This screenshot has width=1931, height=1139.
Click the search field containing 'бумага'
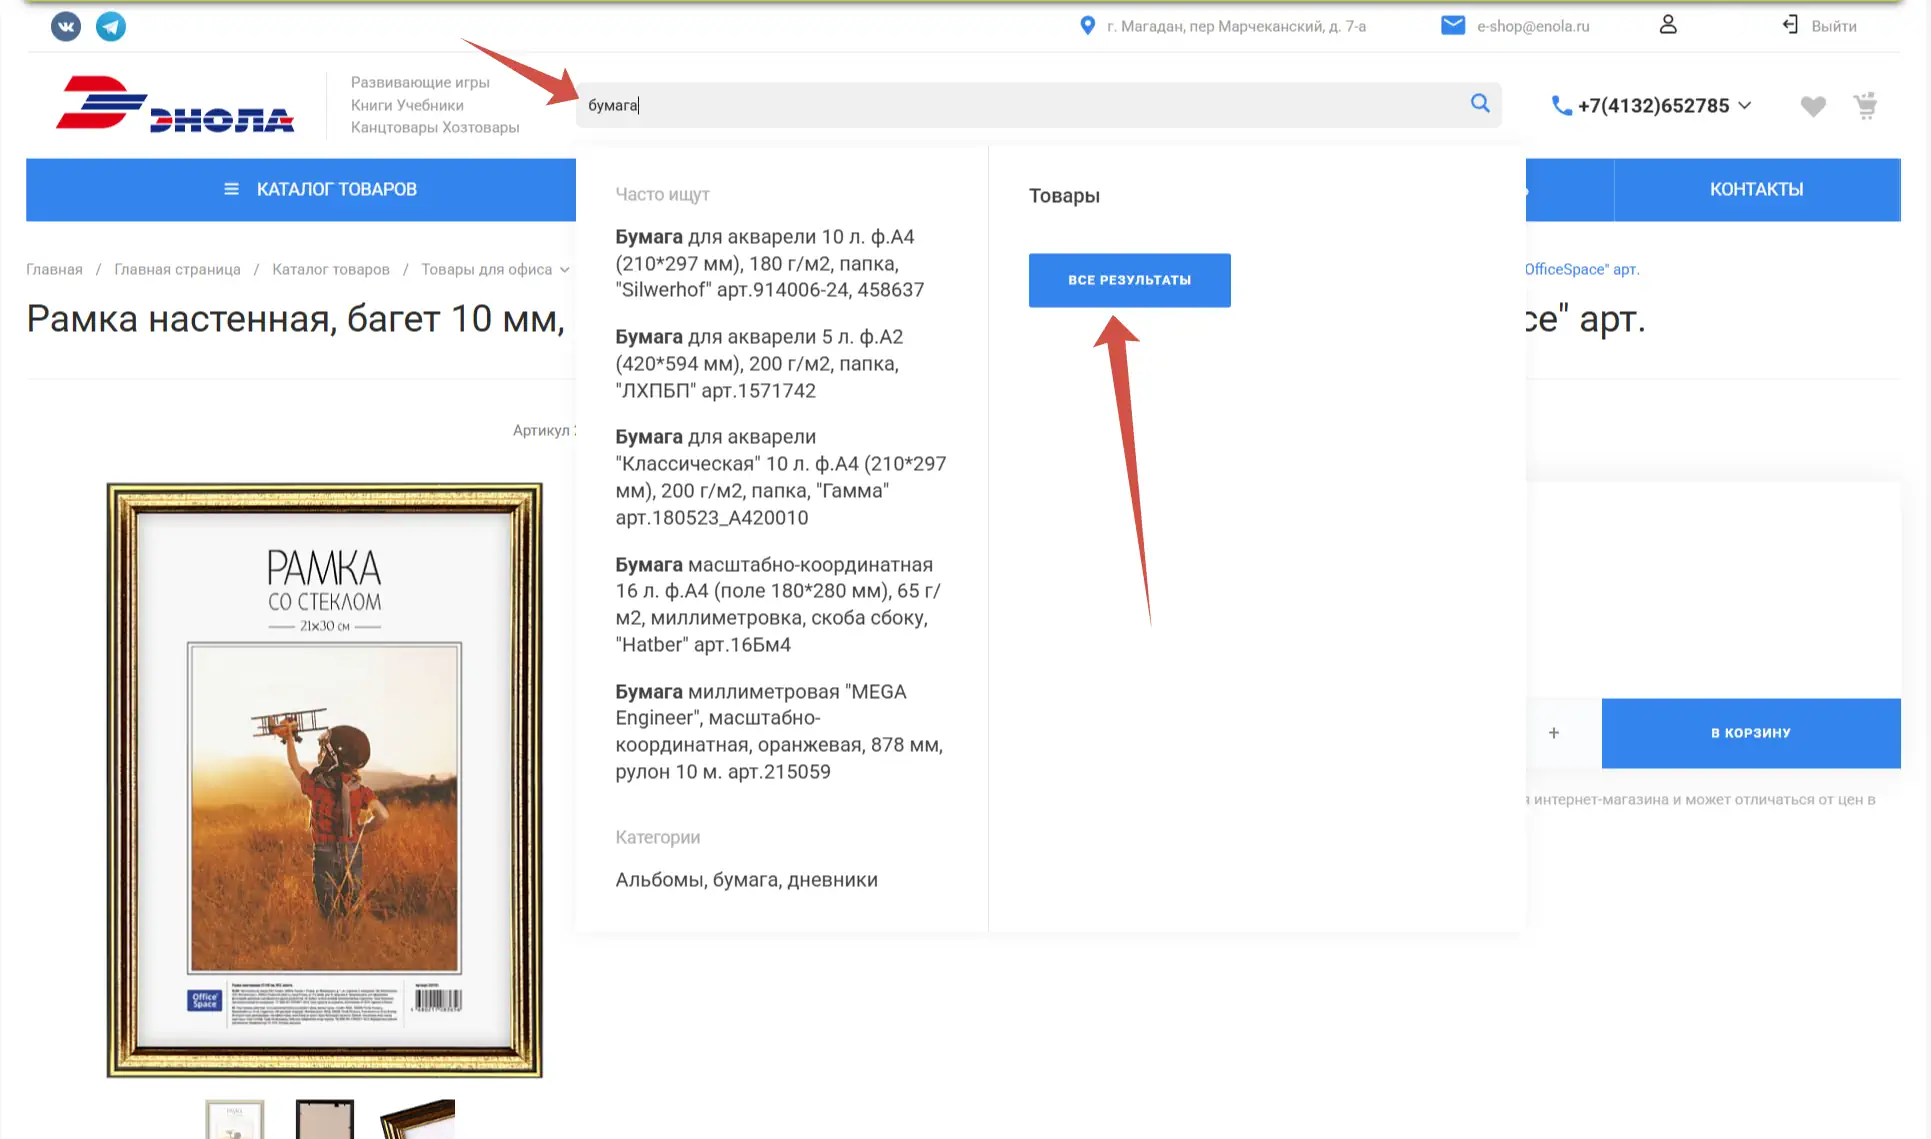click(x=1000, y=105)
